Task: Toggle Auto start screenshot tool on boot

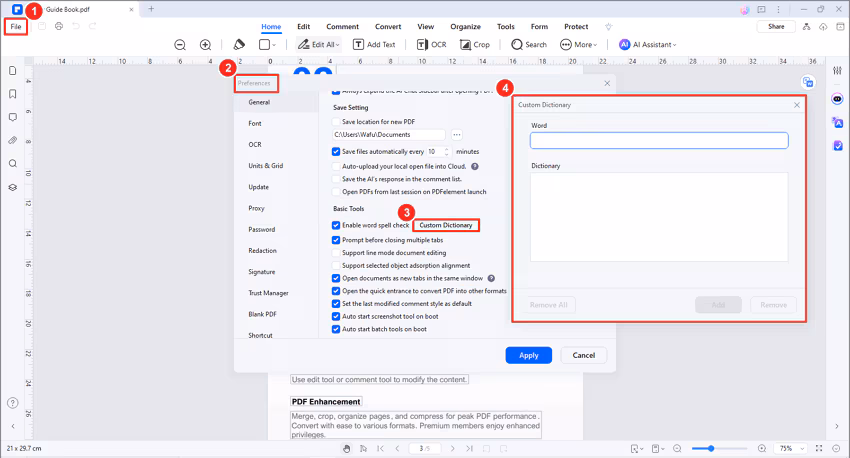Action: click(x=336, y=317)
